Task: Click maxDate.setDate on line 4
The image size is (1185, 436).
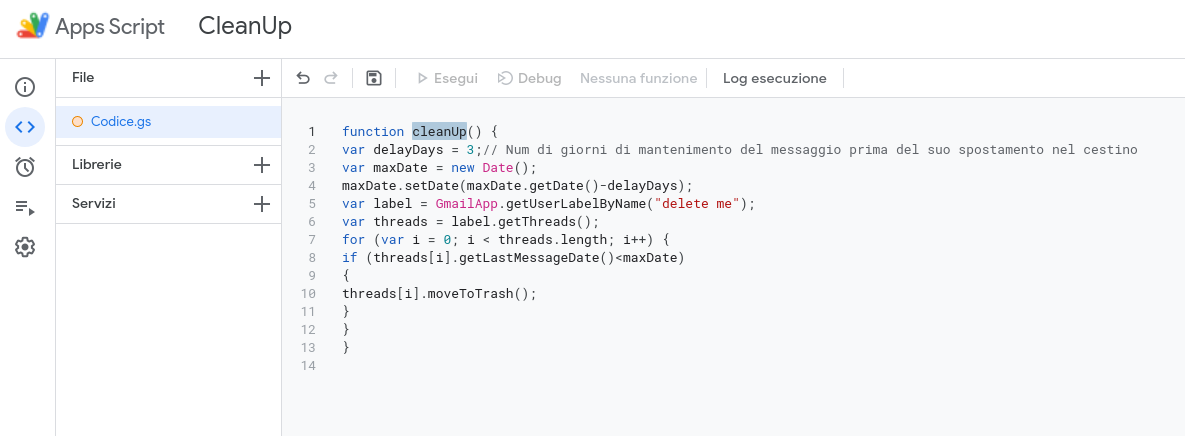Action: tap(401, 186)
